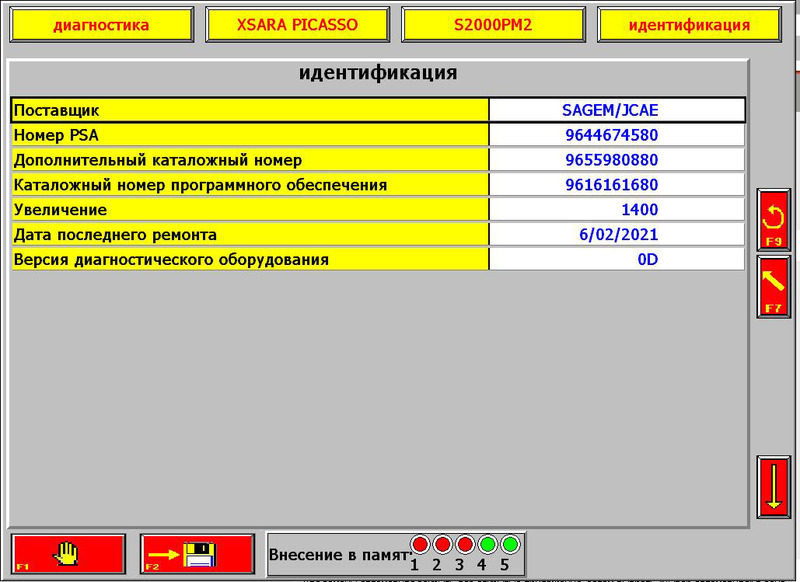Screen dimensions: 800x582
Task: Select green memory slot indicator 5
Action: point(510,545)
